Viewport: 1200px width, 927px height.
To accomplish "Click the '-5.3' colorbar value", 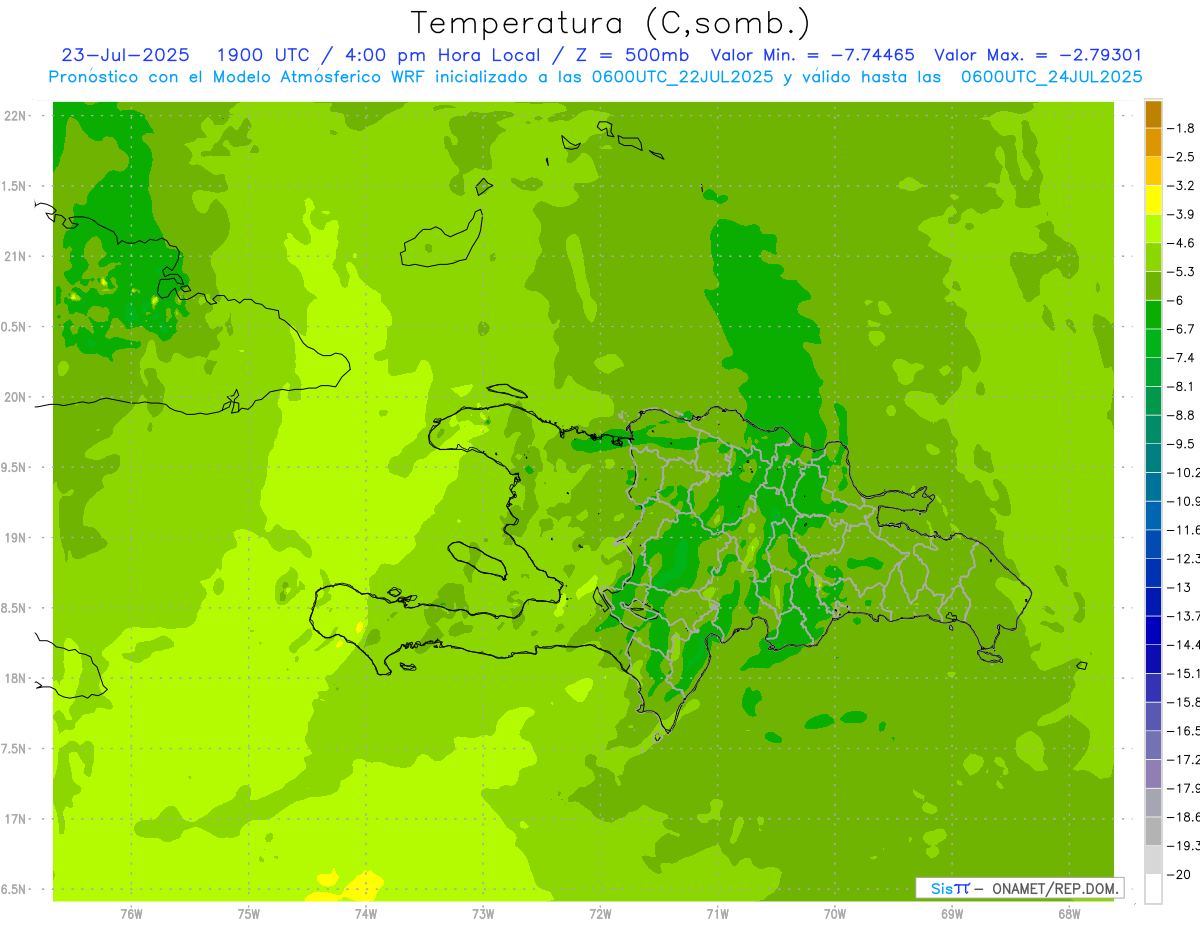I will (x=1181, y=271).
